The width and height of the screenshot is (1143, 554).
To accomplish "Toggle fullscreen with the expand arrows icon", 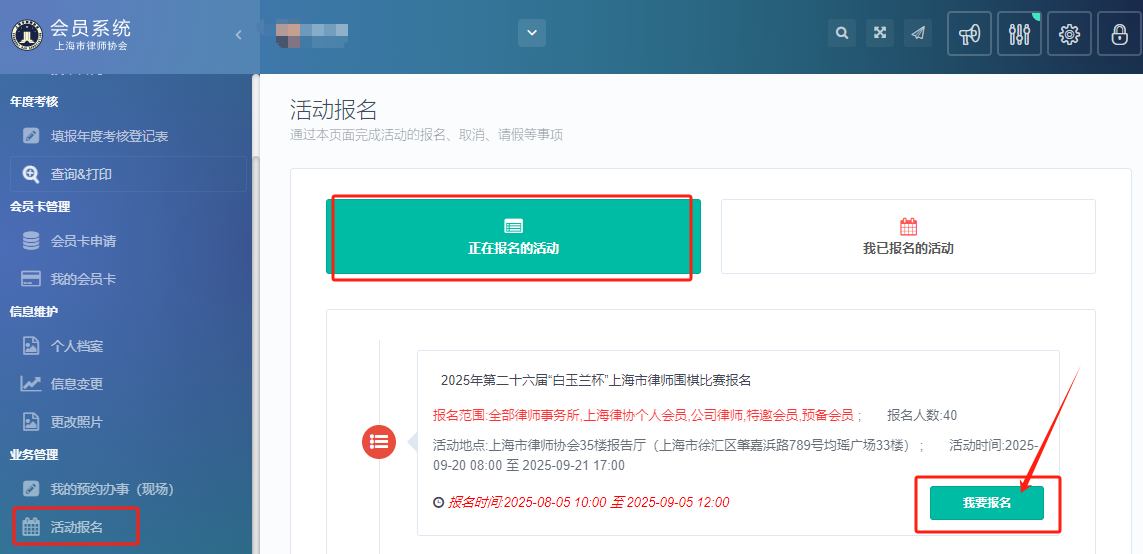I will pos(880,33).
